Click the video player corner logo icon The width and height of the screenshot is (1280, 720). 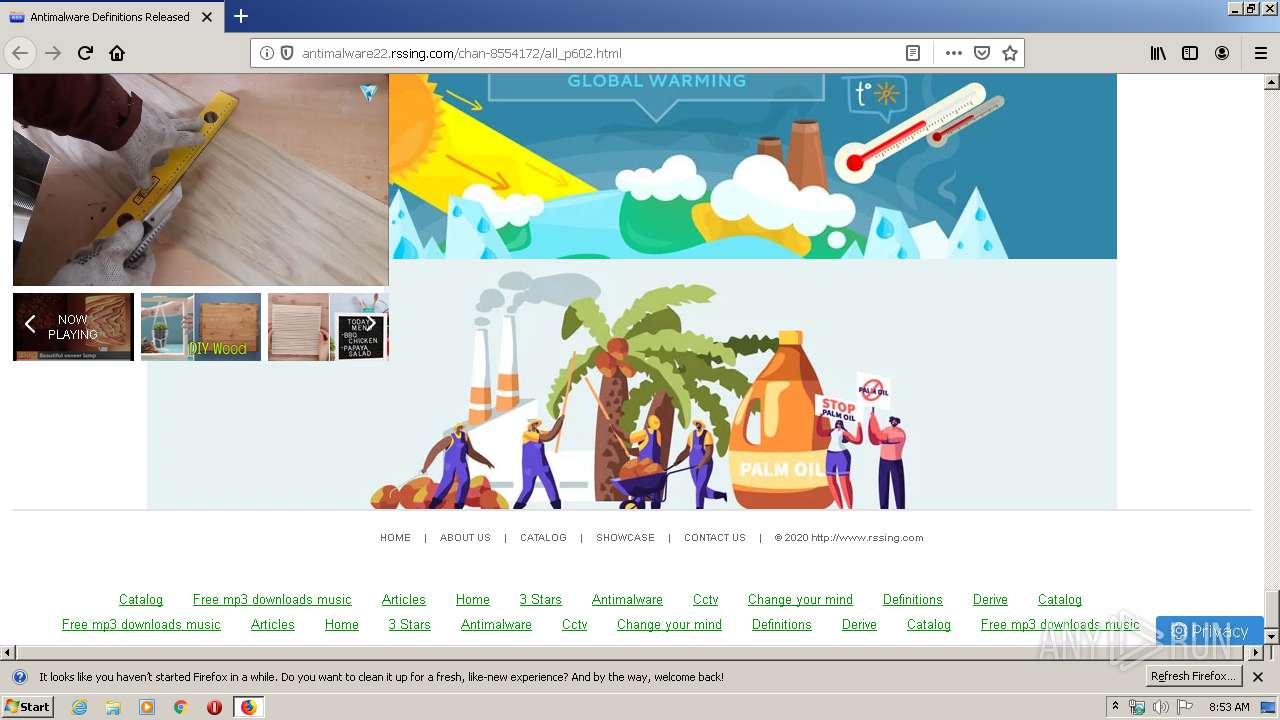pos(369,92)
